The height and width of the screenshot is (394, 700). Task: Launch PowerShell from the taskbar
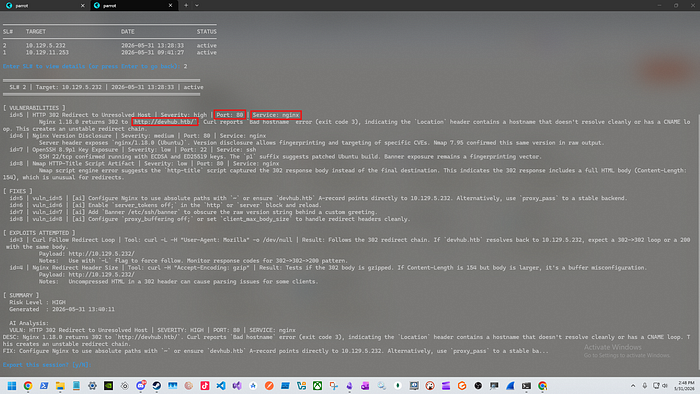(44, 386)
